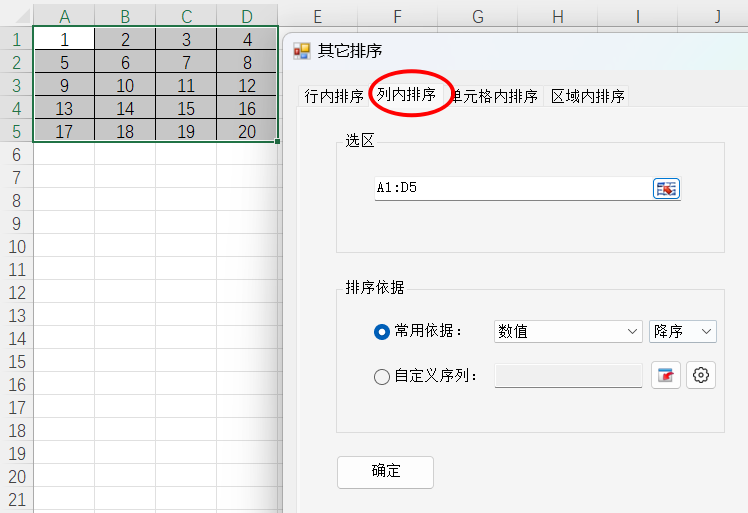Image resolution: width=748 pixels, height=513 pixels.
Task: Select the 常用依据 radio button
Action: point(382,332)
